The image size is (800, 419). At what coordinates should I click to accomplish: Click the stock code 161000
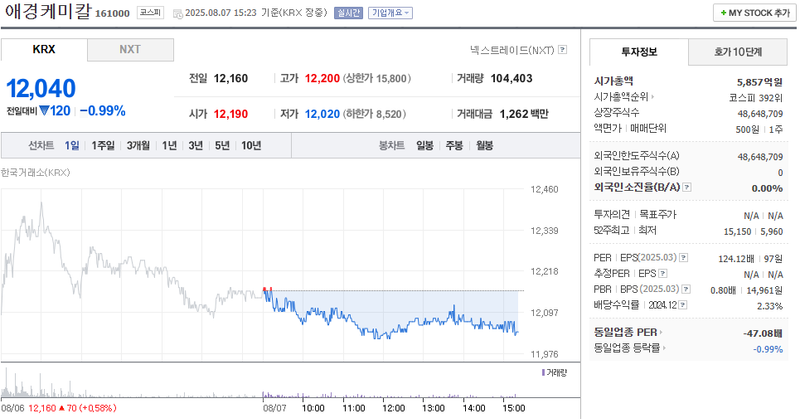pos(112,14)
